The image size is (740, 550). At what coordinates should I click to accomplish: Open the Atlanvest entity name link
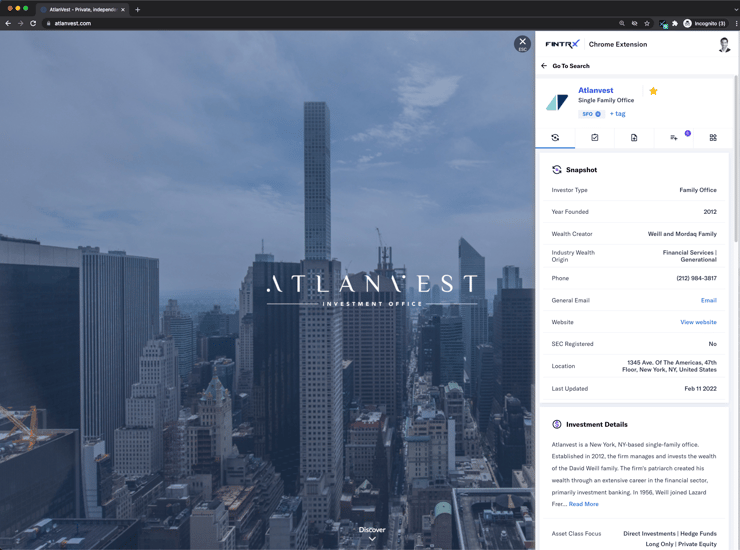[x=596, y=90]
